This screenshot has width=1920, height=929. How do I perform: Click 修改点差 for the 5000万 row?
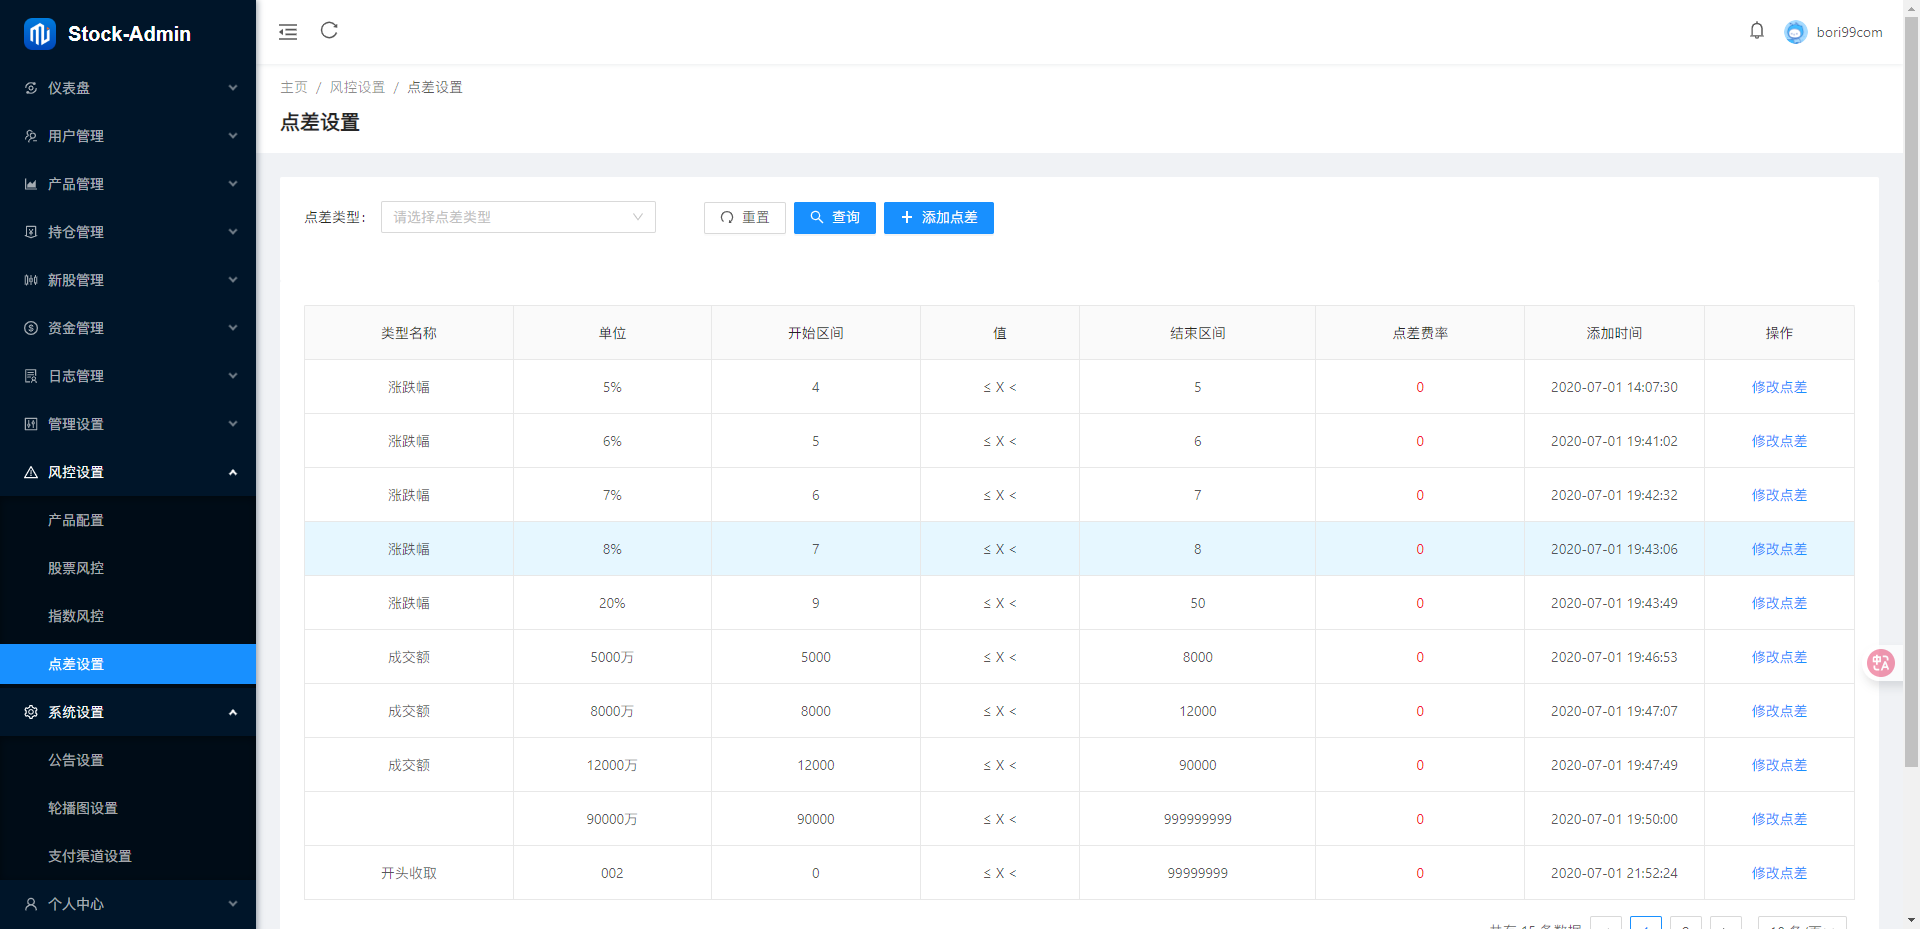[x=1779, y=657]
